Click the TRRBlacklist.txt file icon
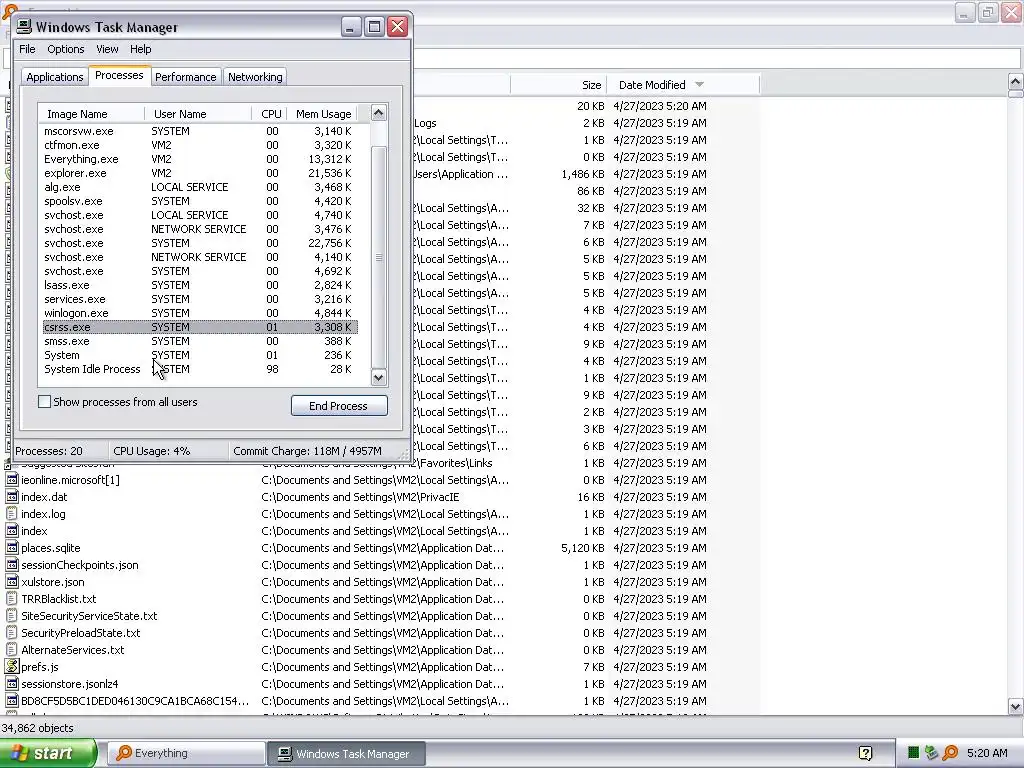 tap(12, 599)
